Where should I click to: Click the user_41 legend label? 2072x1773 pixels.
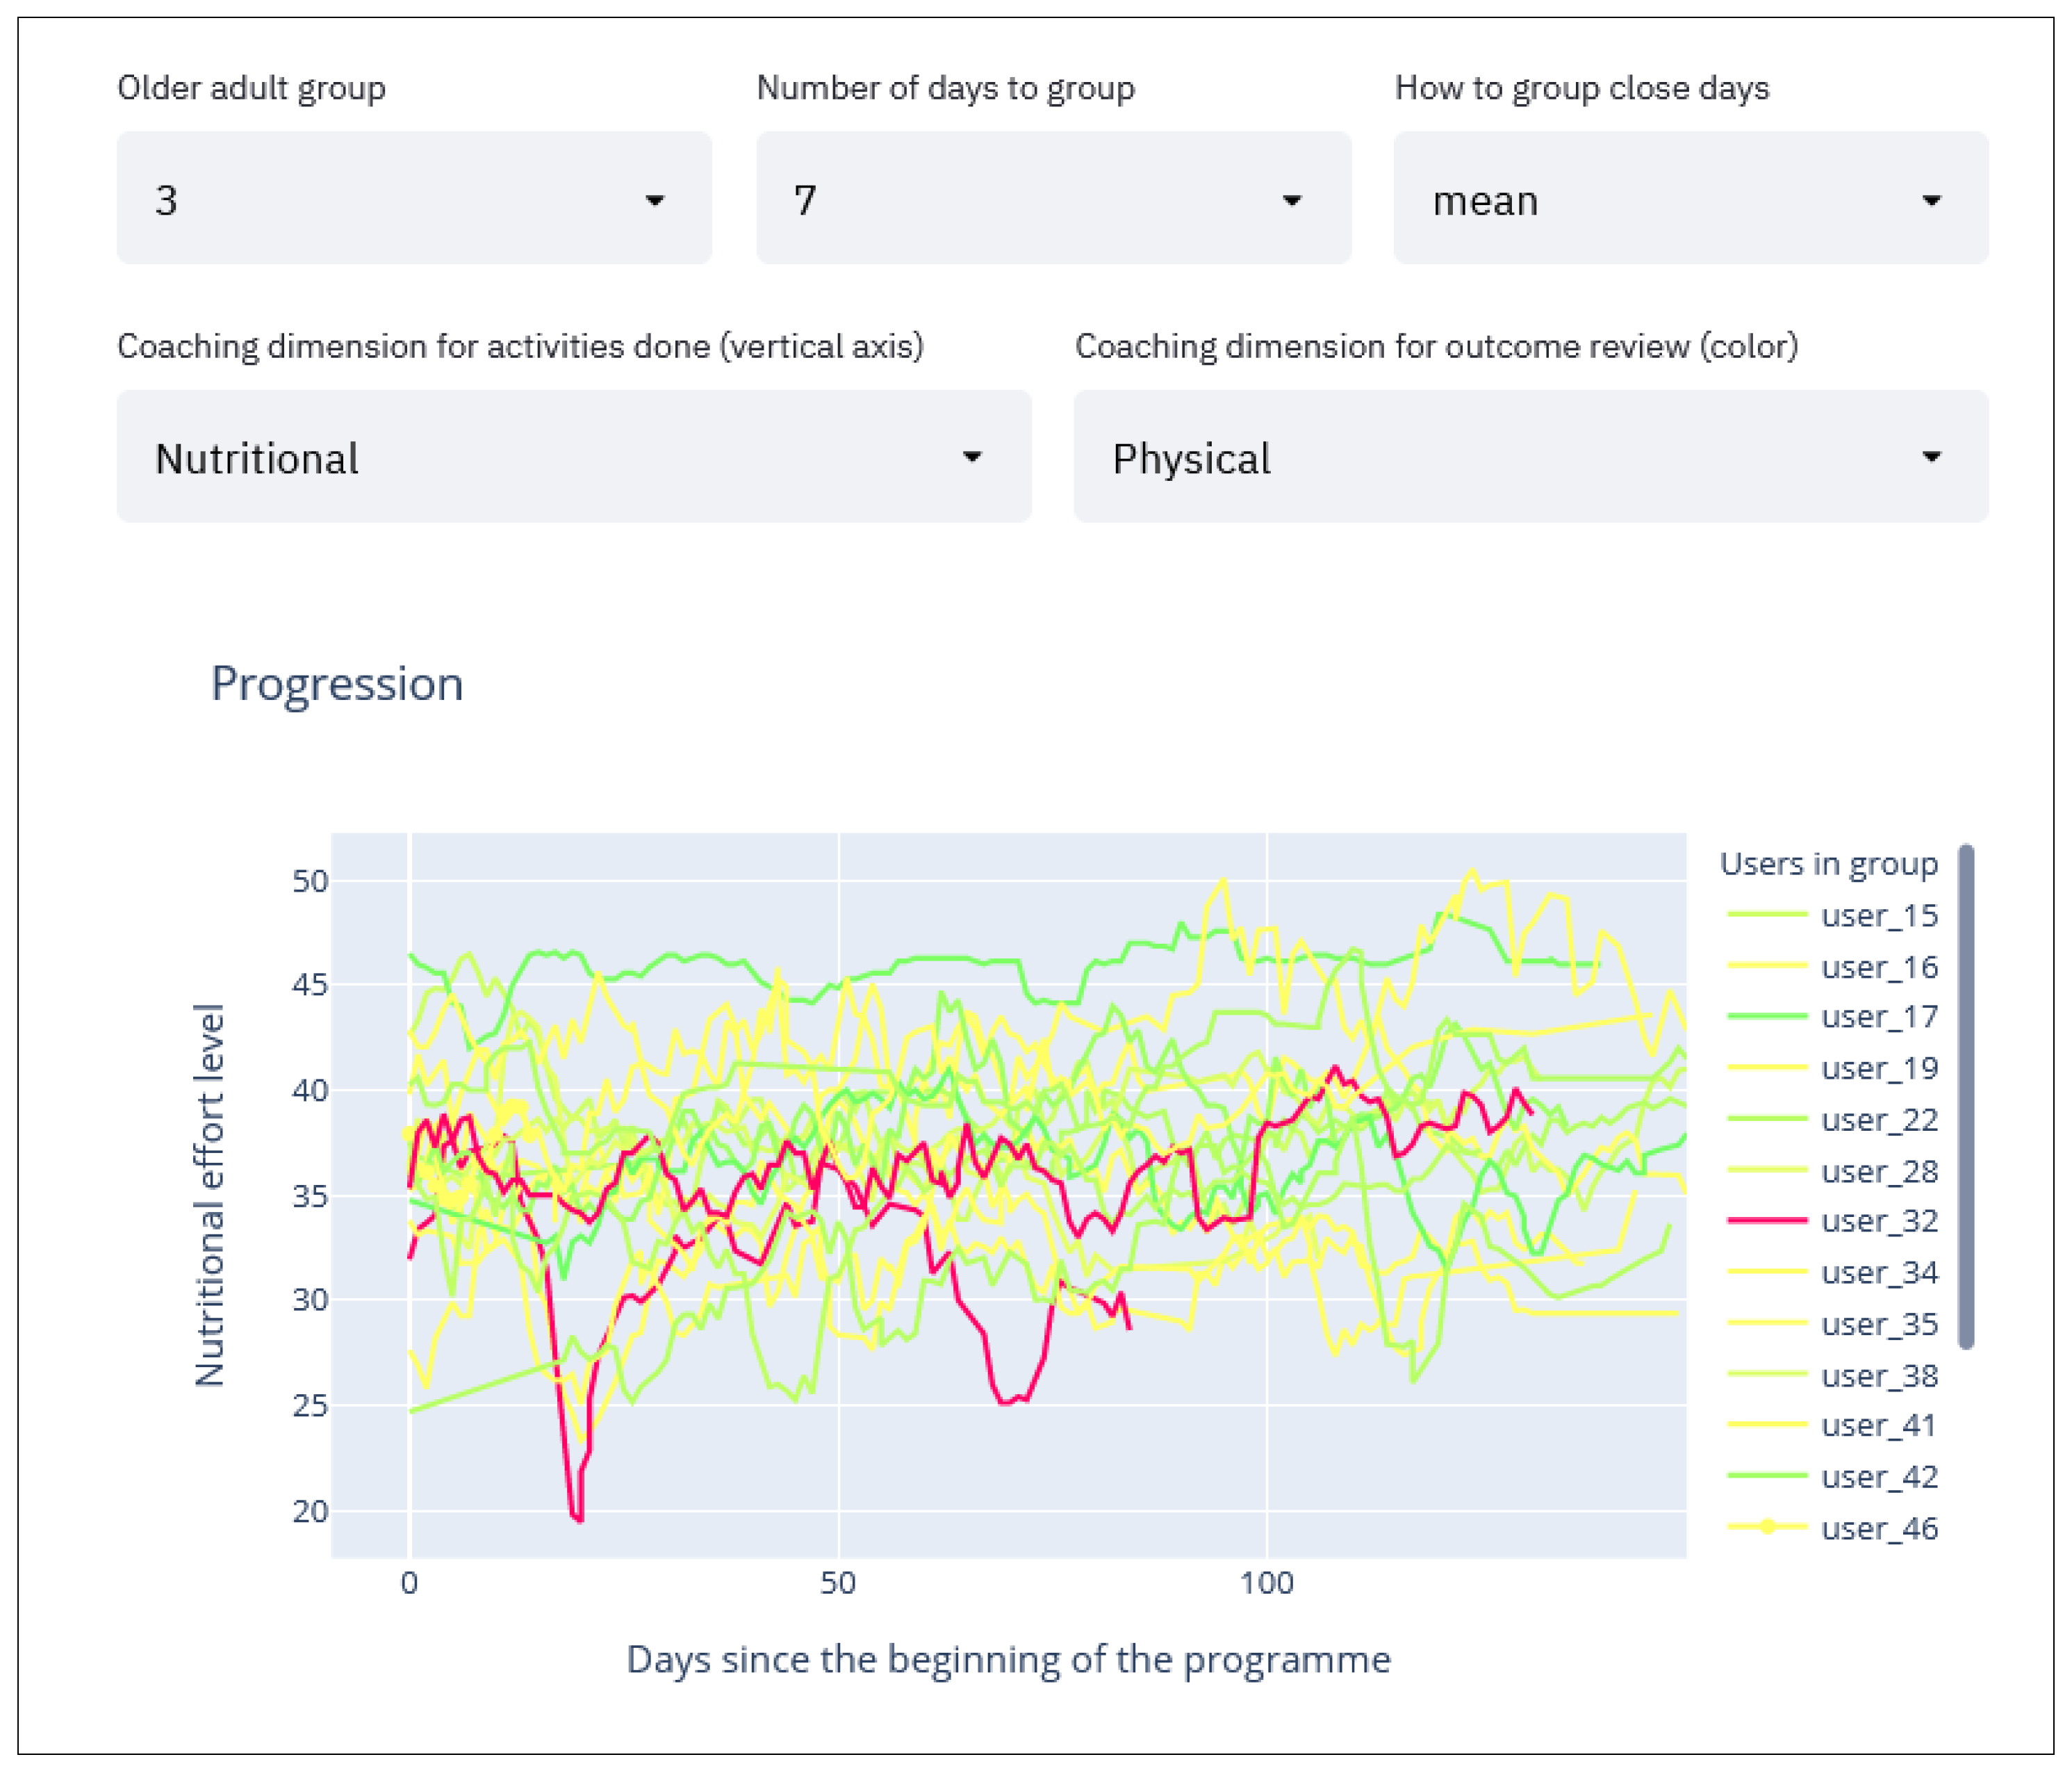click(x=1879, y=1425)
